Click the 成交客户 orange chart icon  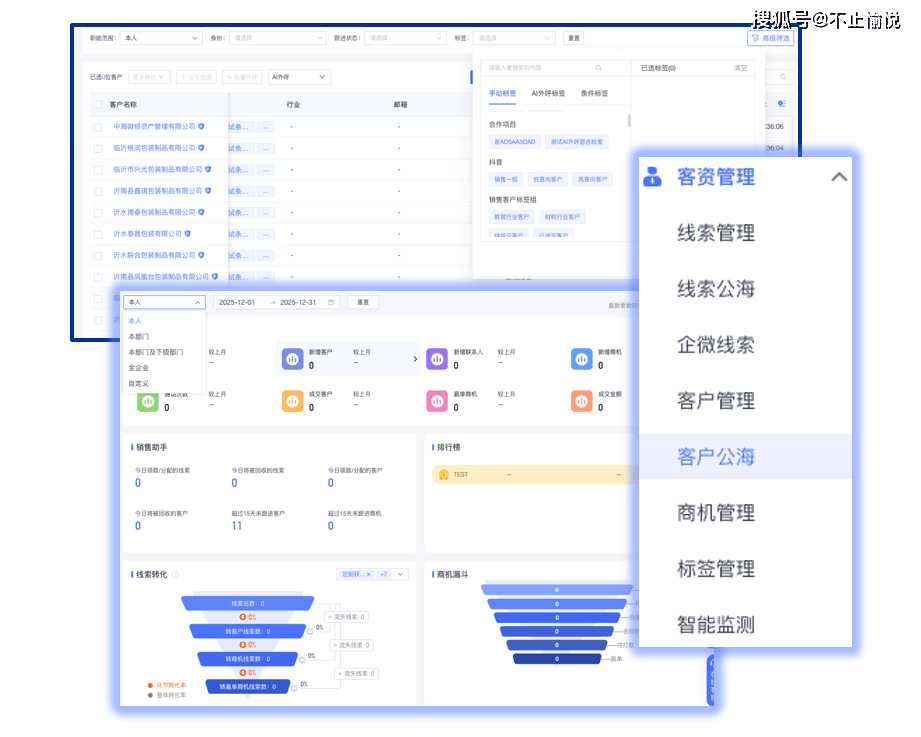pos(292,400)
